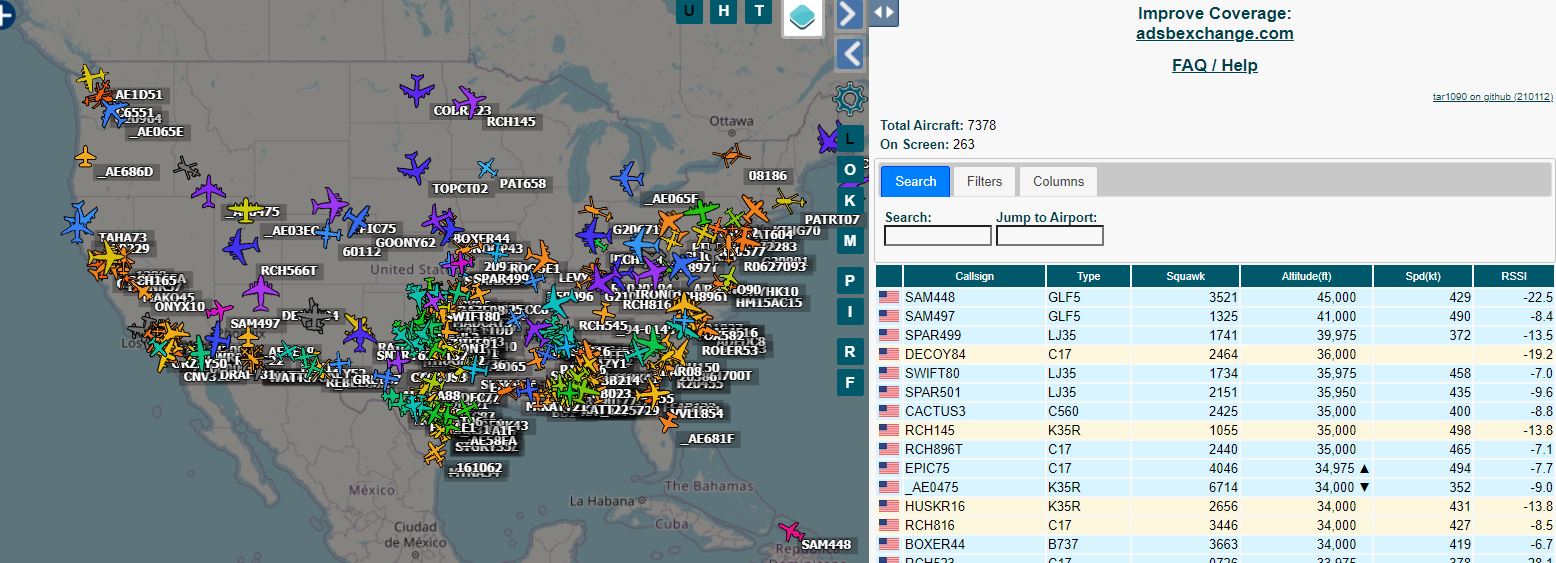Click the left chevron sidebar button
Viewport: 1556px width, 563px height.
click(849, 53)
